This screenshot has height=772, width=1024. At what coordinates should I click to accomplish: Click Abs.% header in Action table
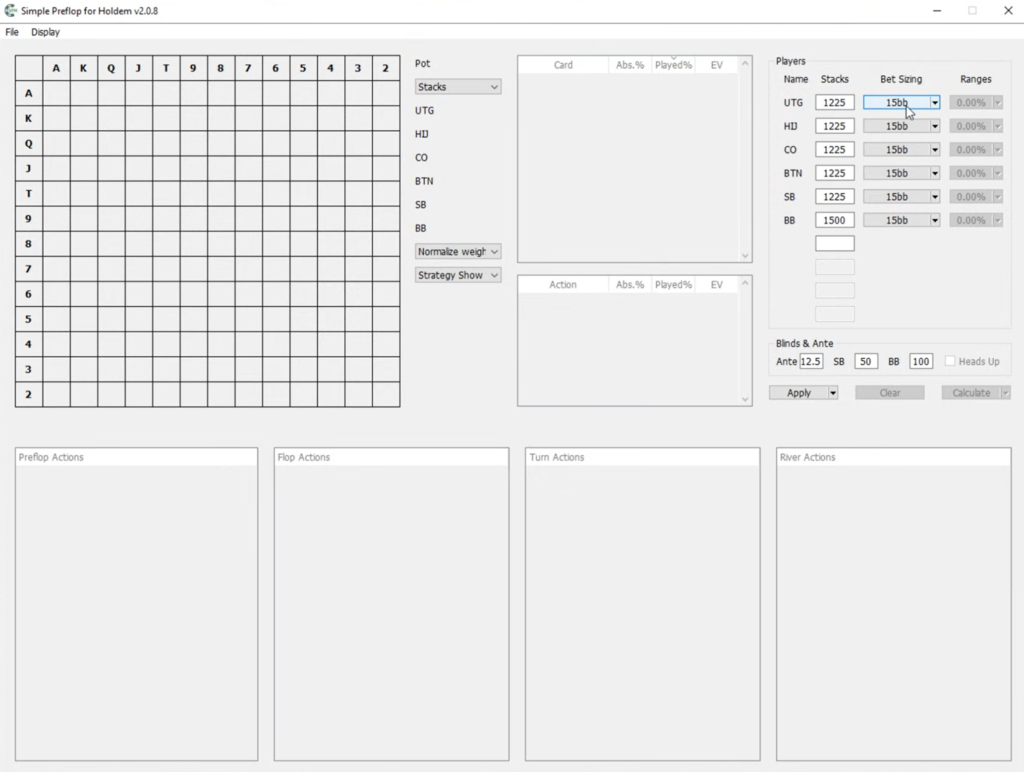pos(630,284)
